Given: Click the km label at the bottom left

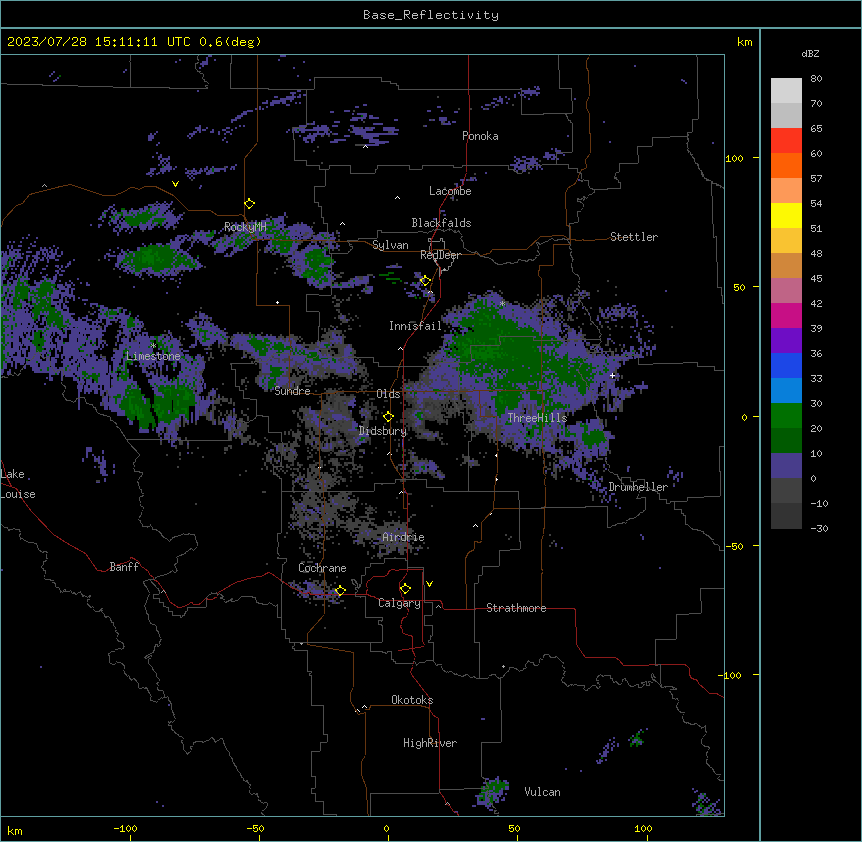Looking at the screenshot, I should pyautogui.click(x=15, y=830).
